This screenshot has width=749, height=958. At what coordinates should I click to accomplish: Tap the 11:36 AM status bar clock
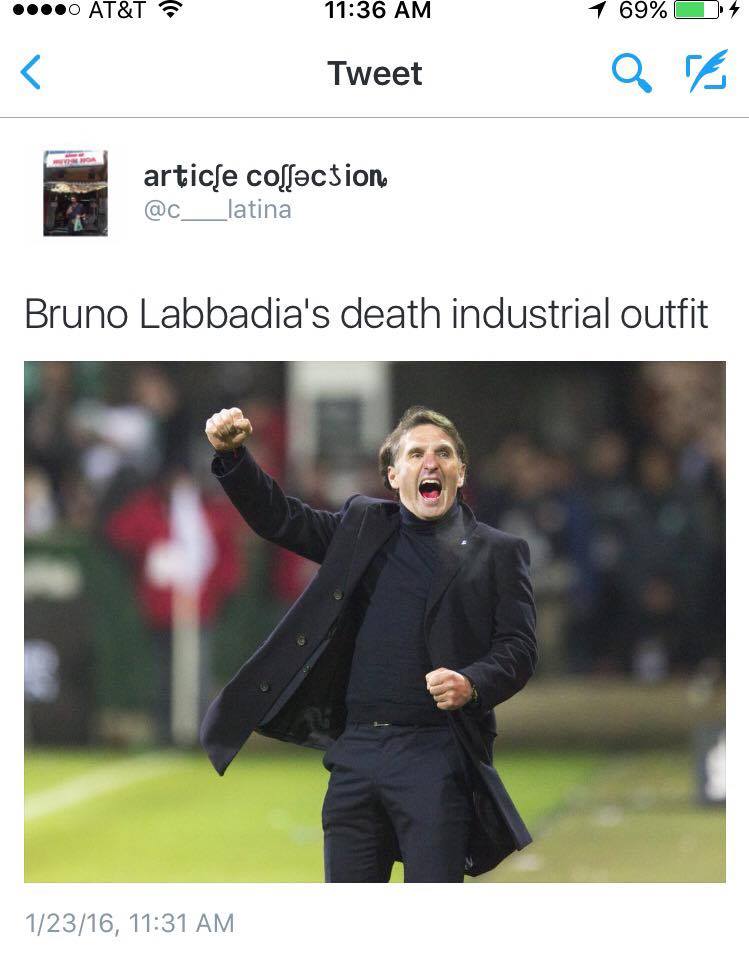coord(378,9)
